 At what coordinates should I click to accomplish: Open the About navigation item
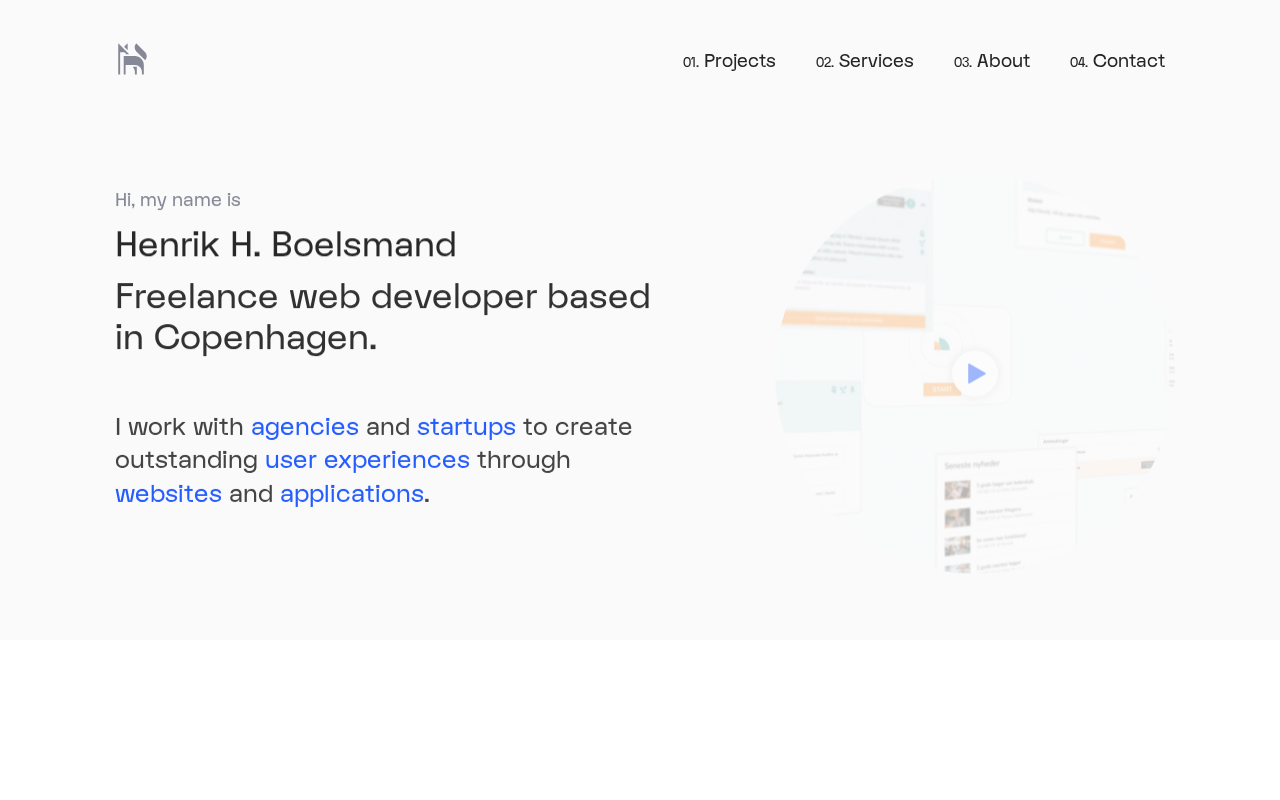pyautogui.click(x=992, y=61)
